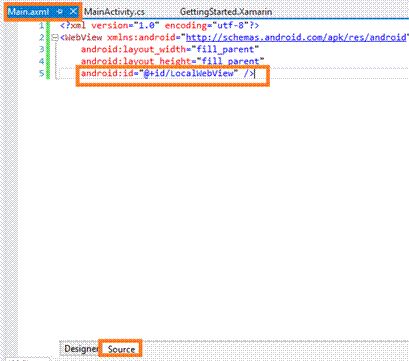Click the WebView tag name
Image resolution: width=409 pixels, height=361 pixels.
coord(83,37)
